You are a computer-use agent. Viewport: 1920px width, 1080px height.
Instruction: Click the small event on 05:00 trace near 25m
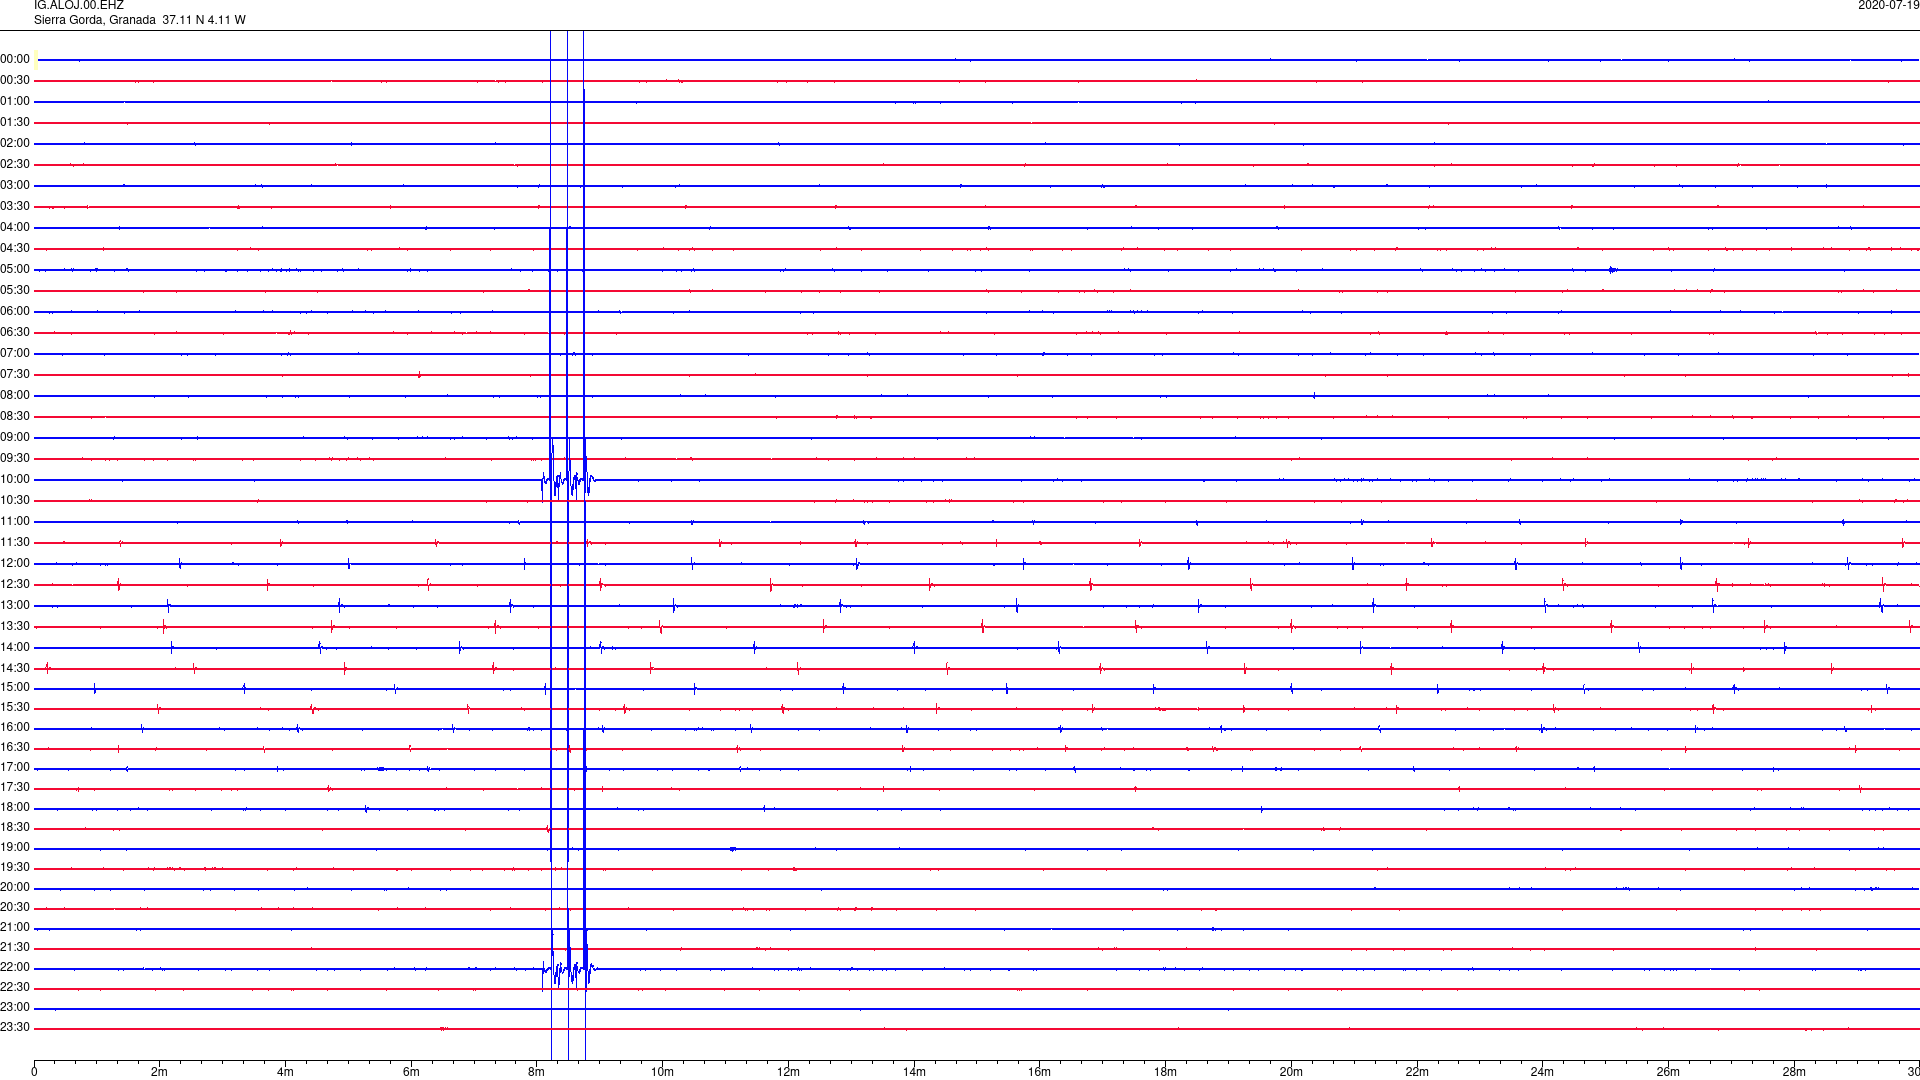pos(1613,269)
